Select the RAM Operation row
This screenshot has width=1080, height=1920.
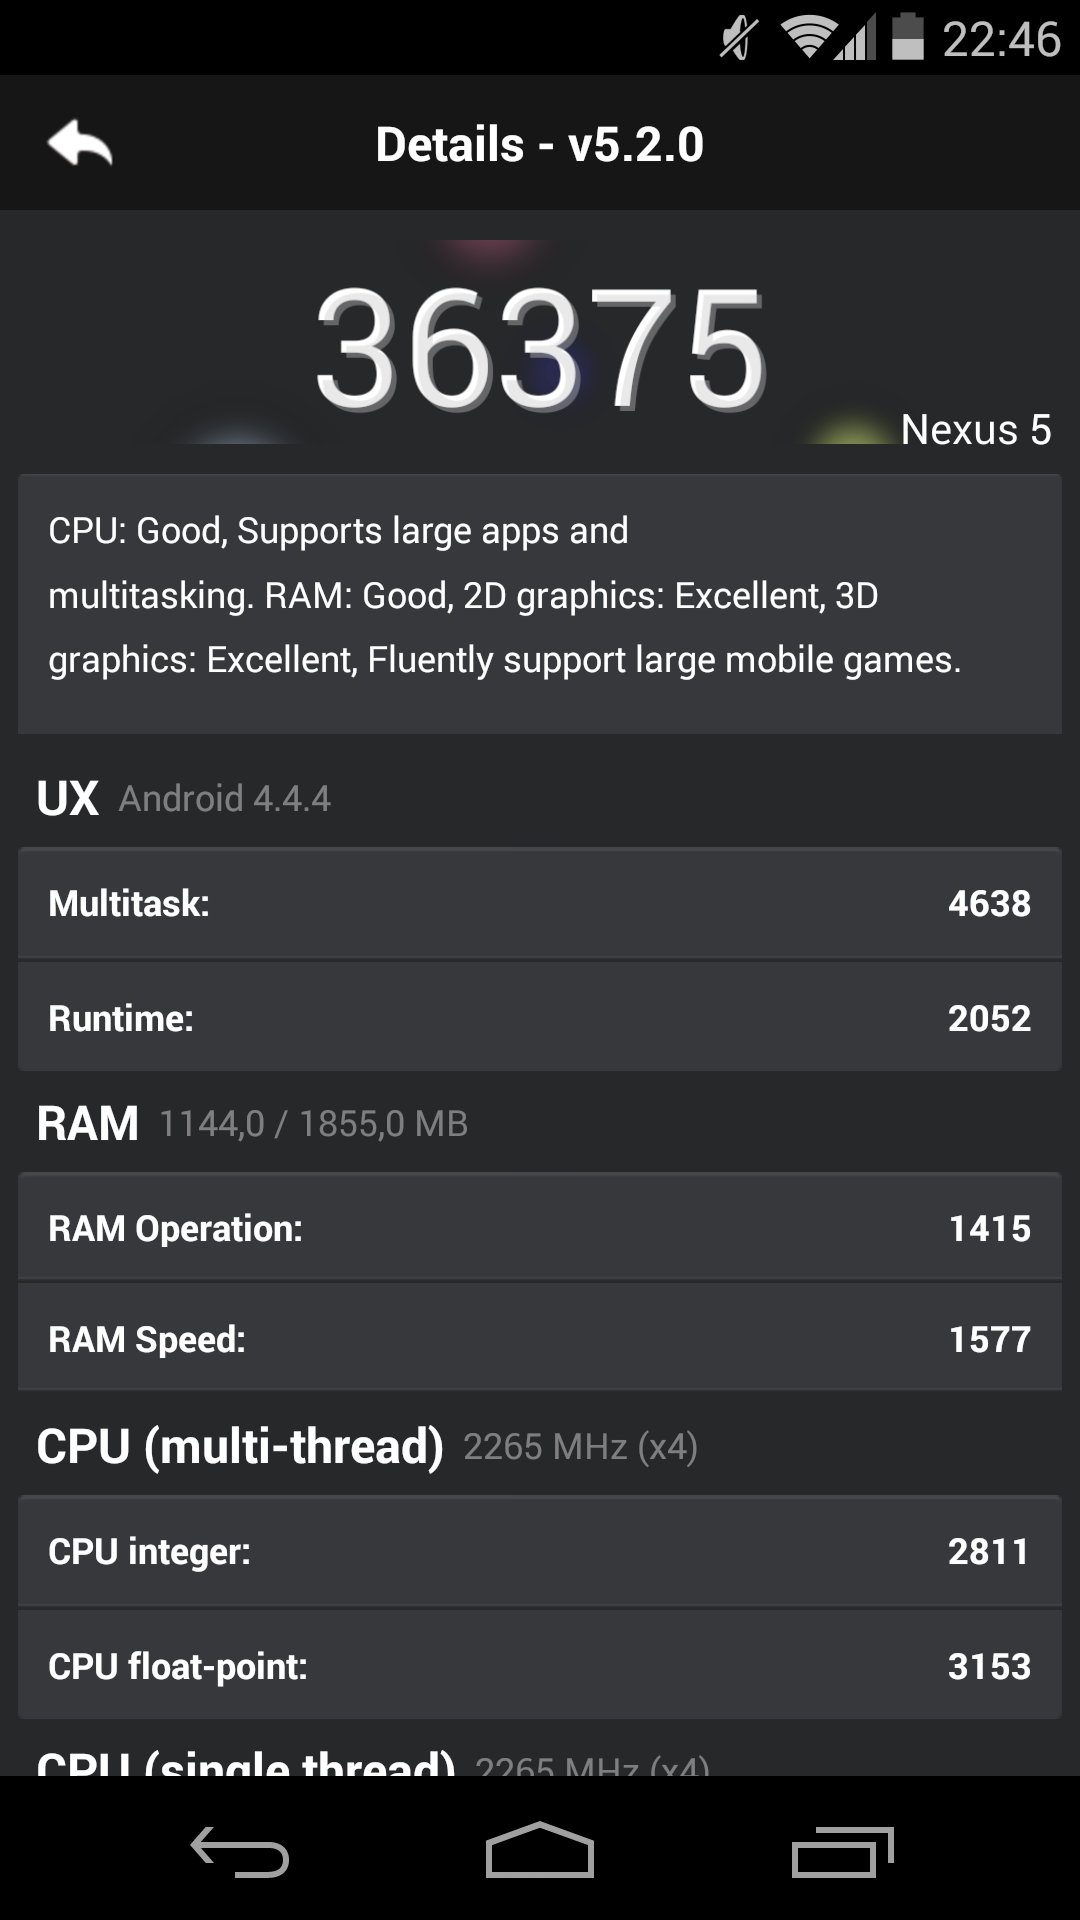(x=540, y=1227)
